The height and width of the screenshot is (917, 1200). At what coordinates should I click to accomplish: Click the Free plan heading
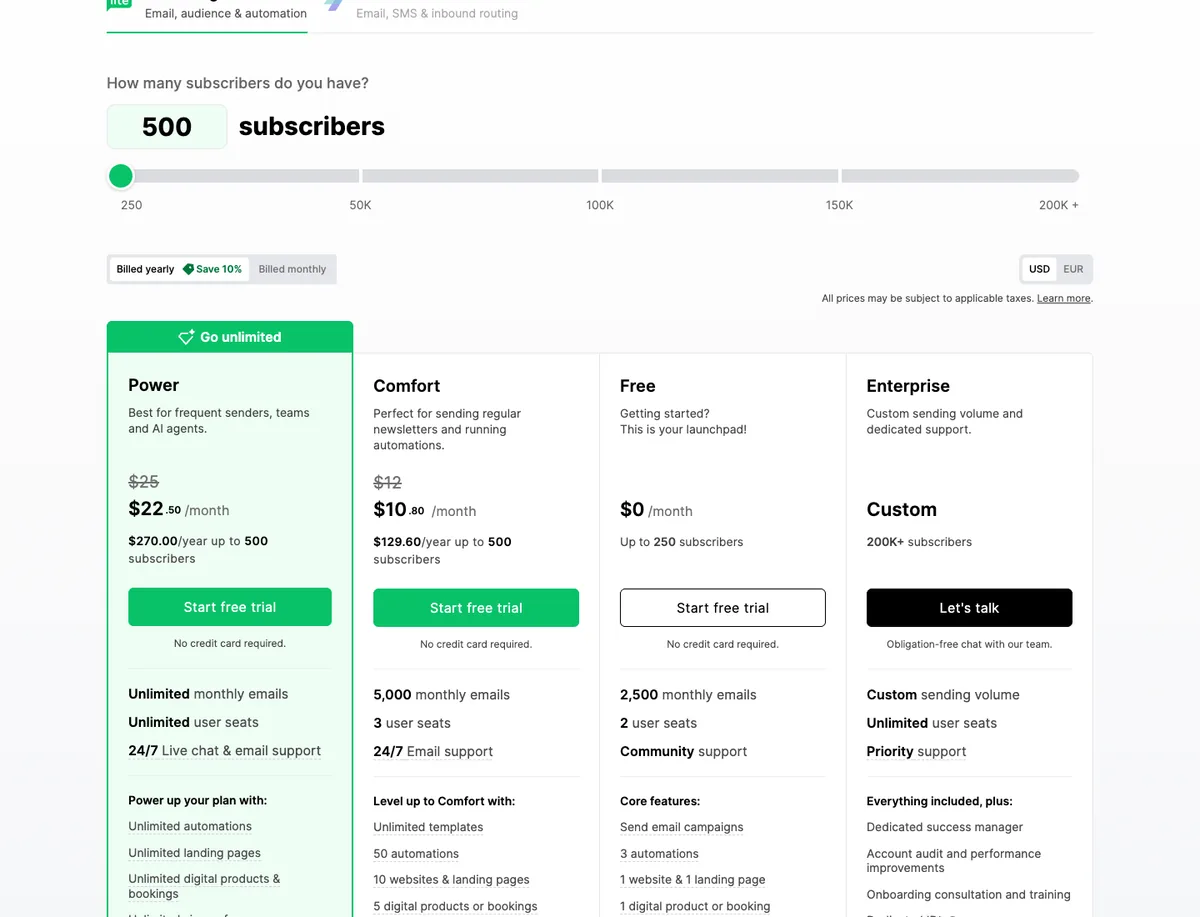coord(638,386)
